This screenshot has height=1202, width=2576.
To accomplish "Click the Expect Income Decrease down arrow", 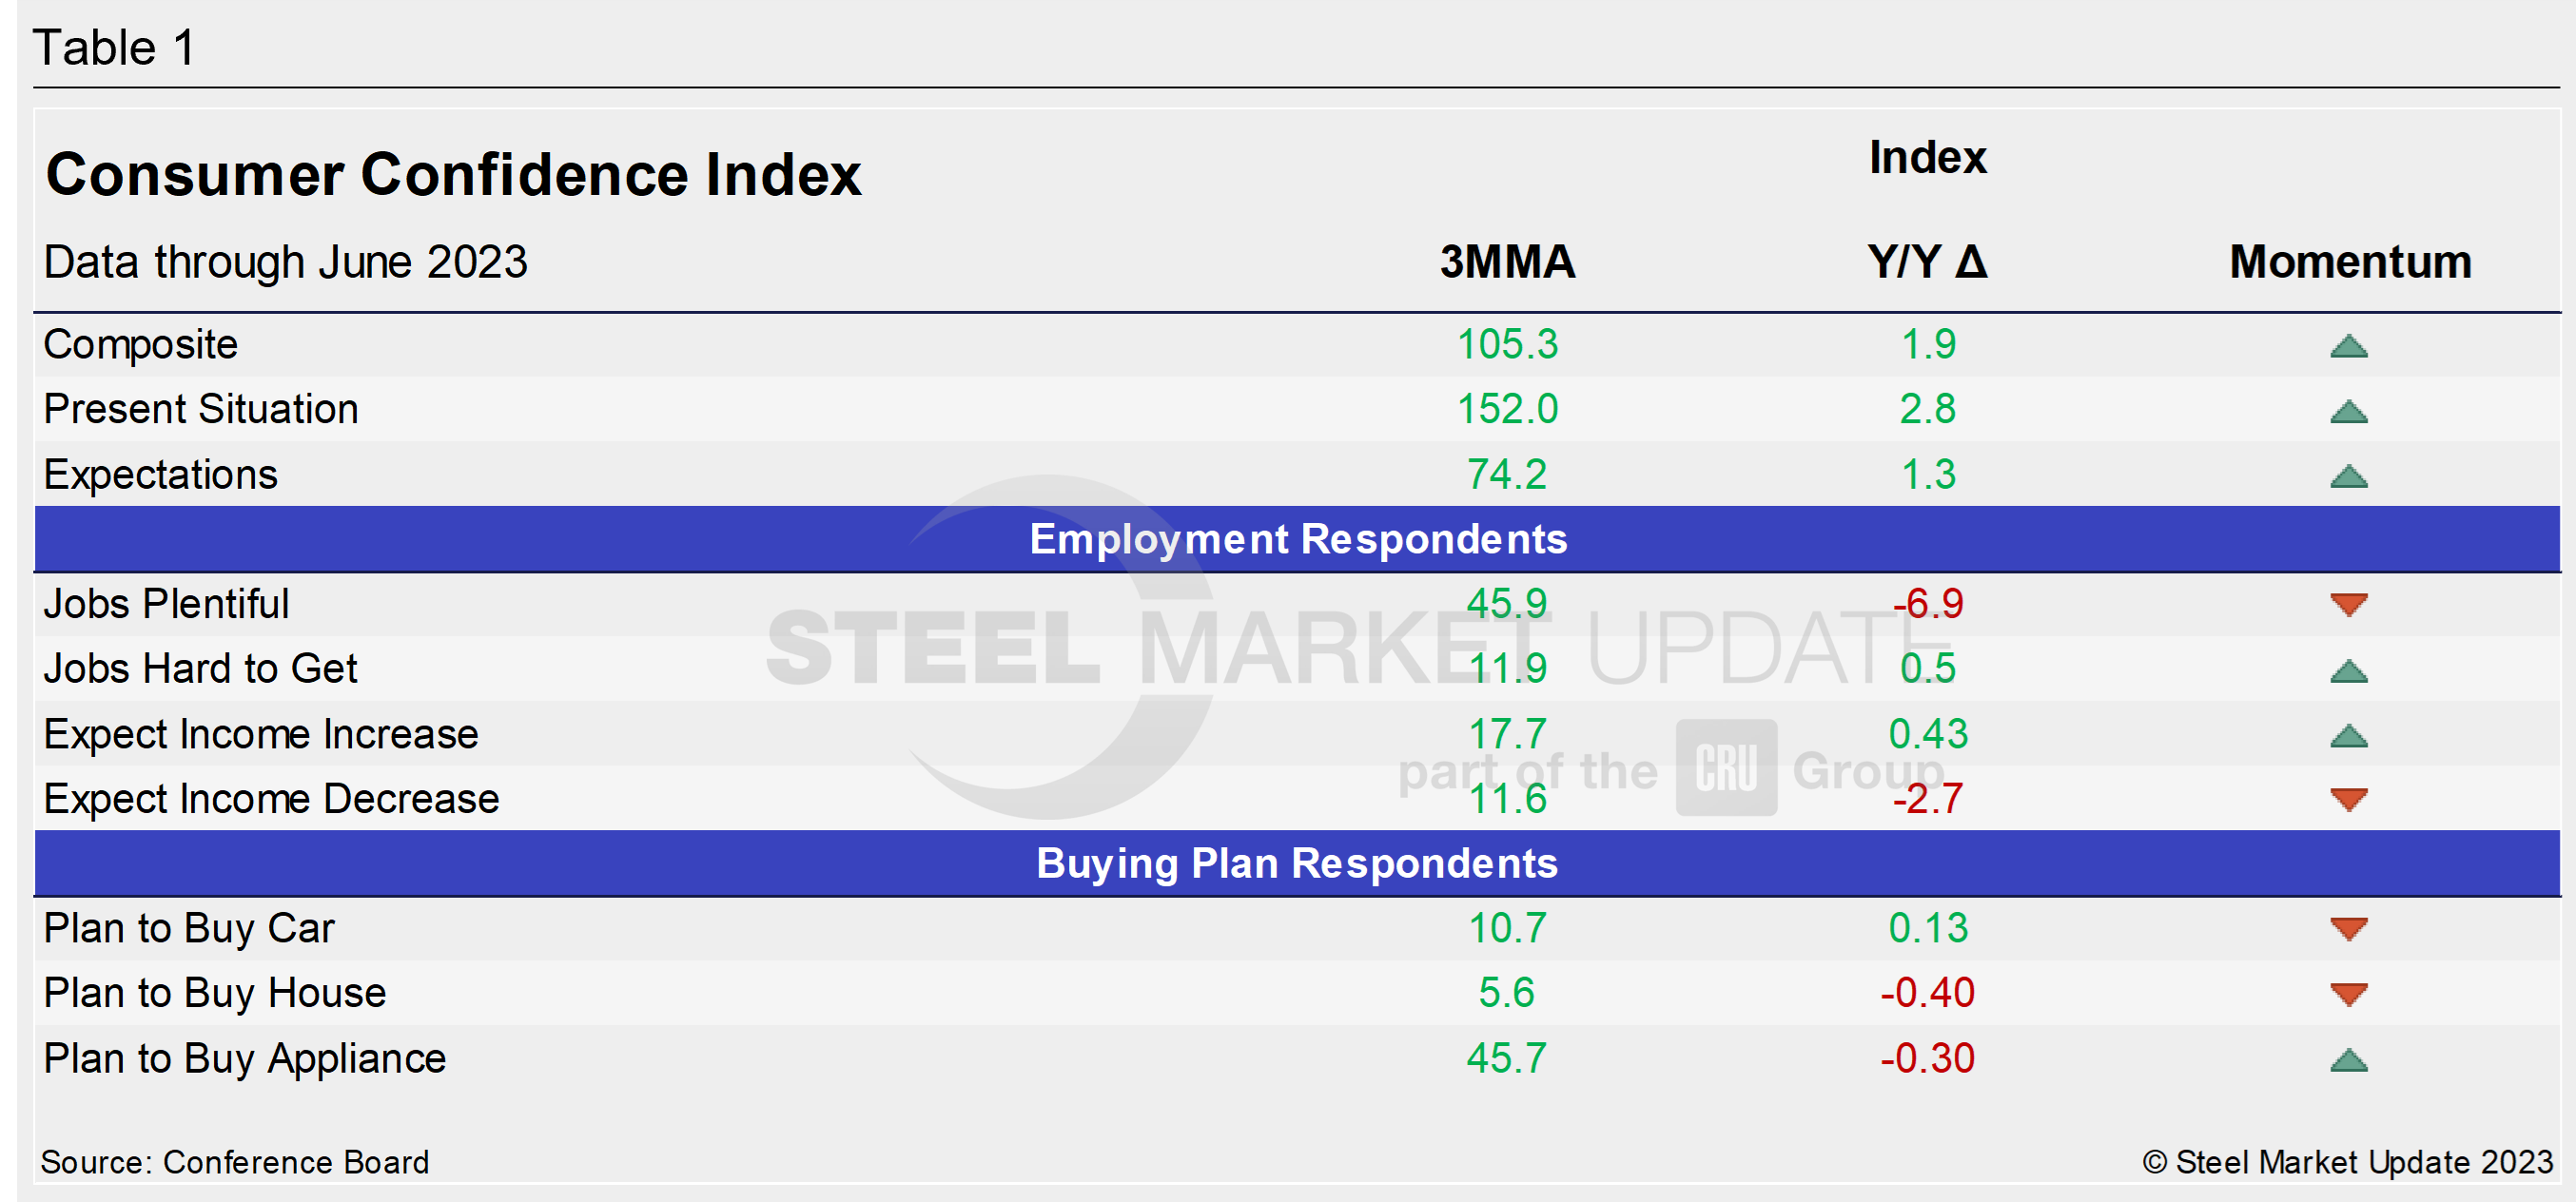I will click(2348, 798).
